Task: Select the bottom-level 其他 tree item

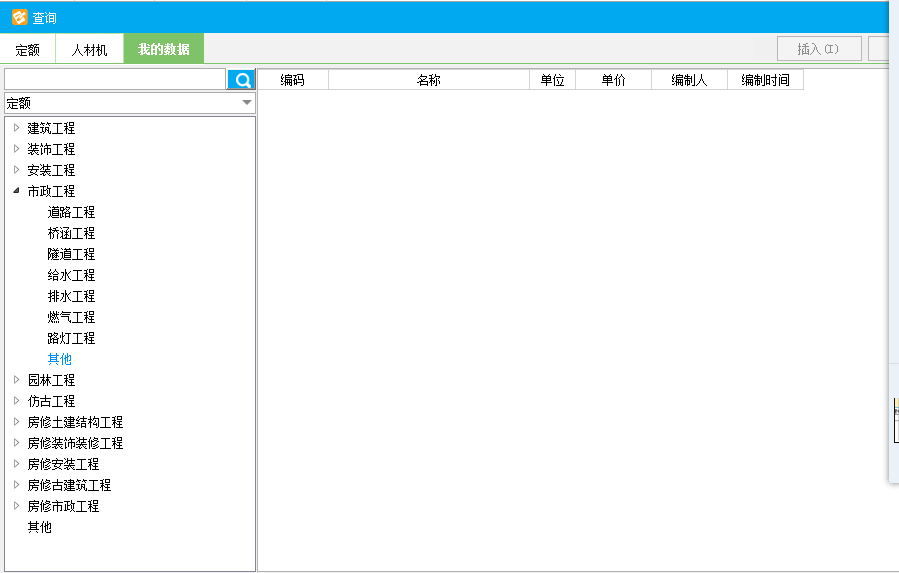Action: coord(40,527)
